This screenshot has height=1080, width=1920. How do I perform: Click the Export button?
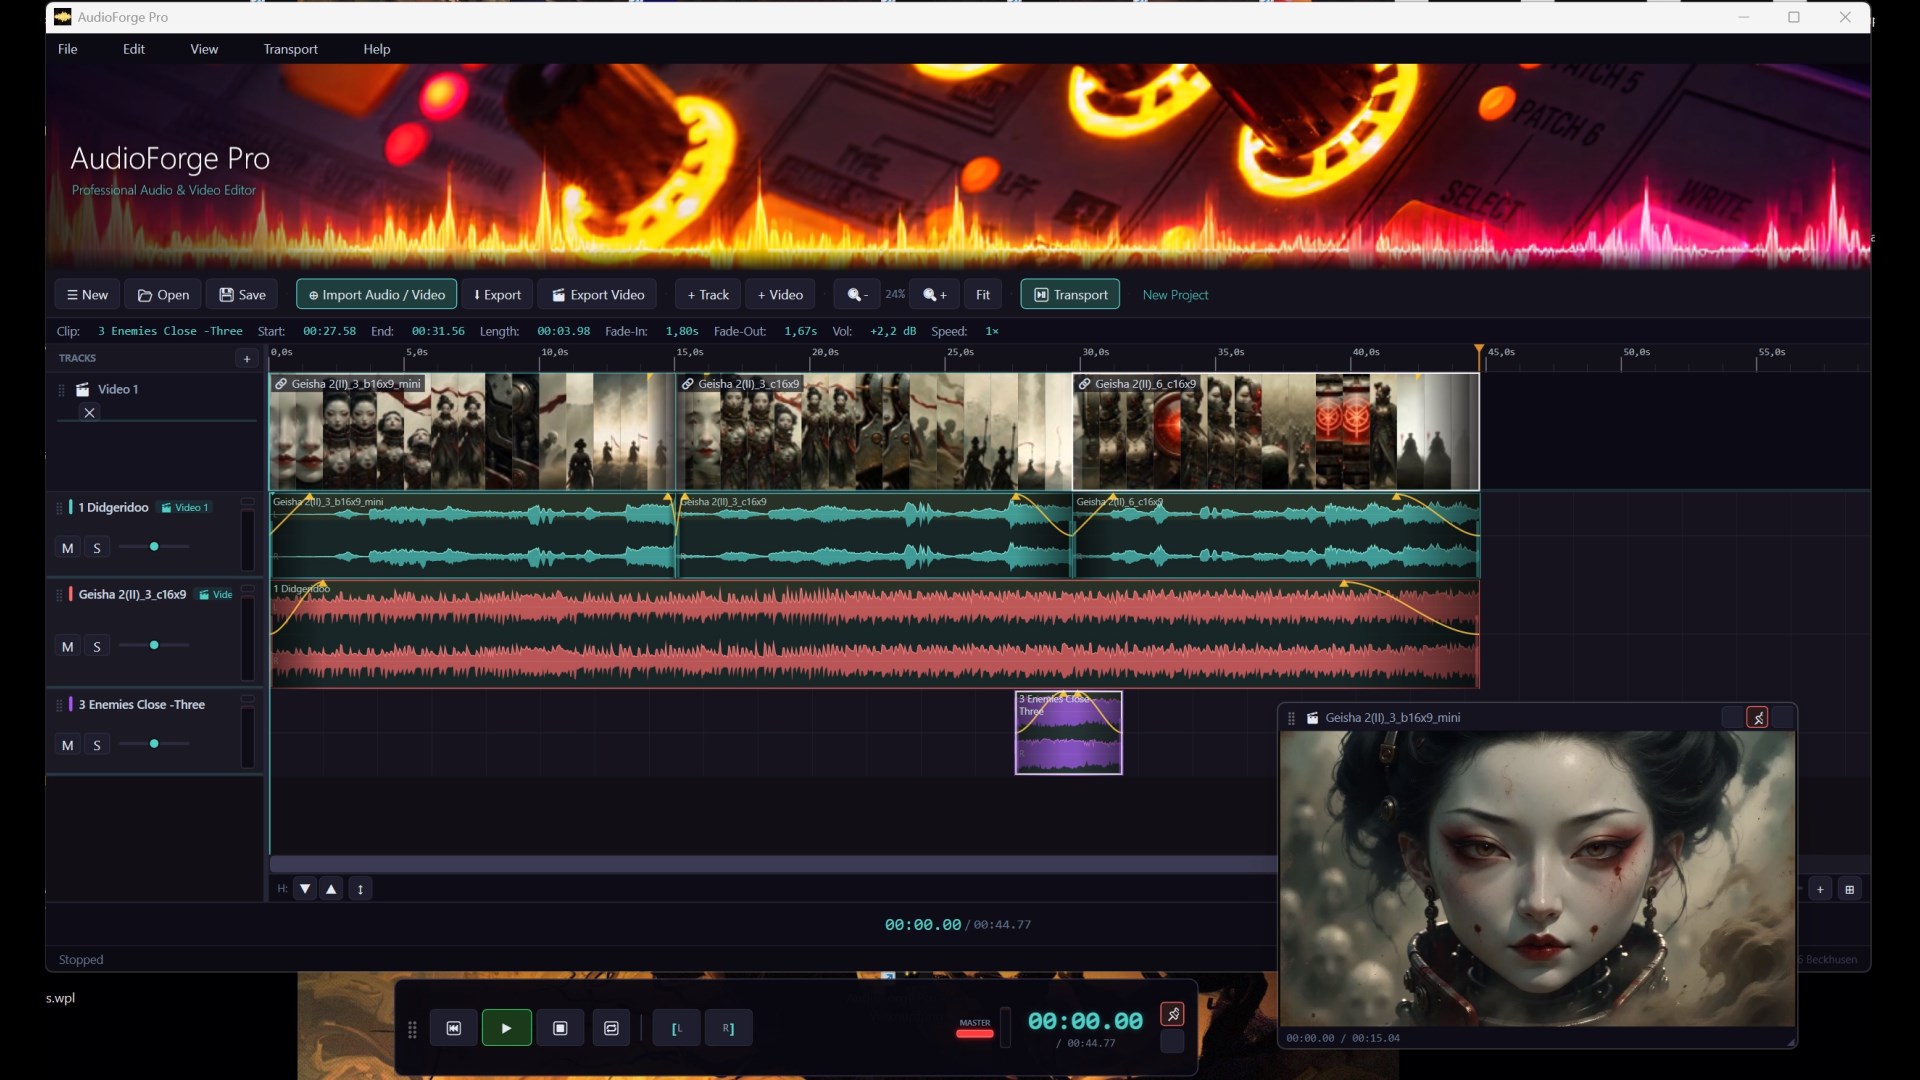498,295
